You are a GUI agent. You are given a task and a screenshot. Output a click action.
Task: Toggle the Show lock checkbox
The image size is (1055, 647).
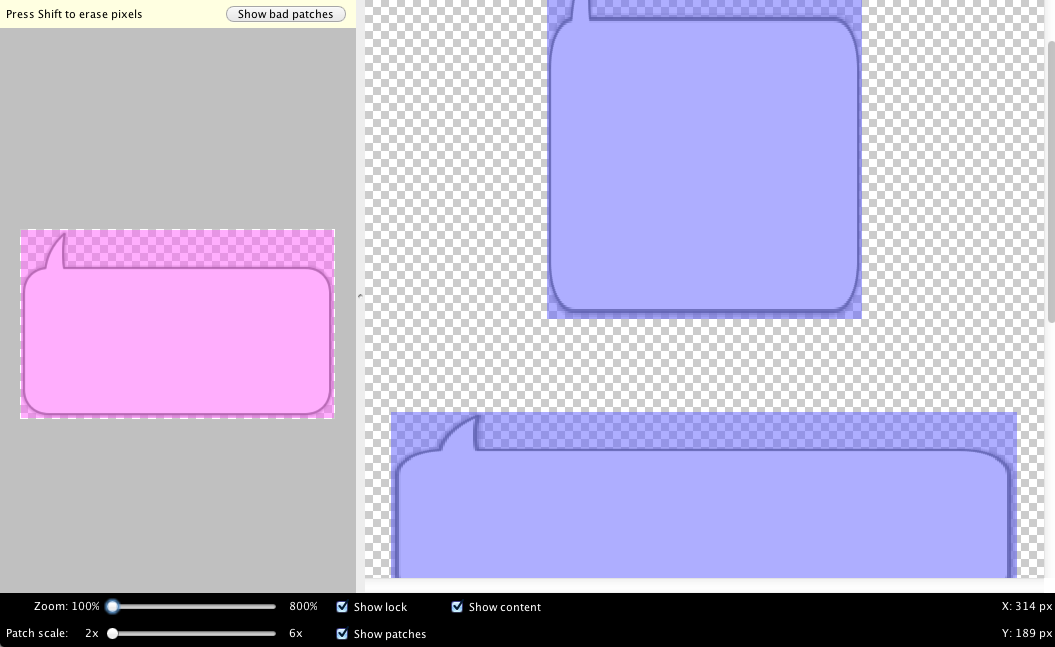(x=342, y=607)
